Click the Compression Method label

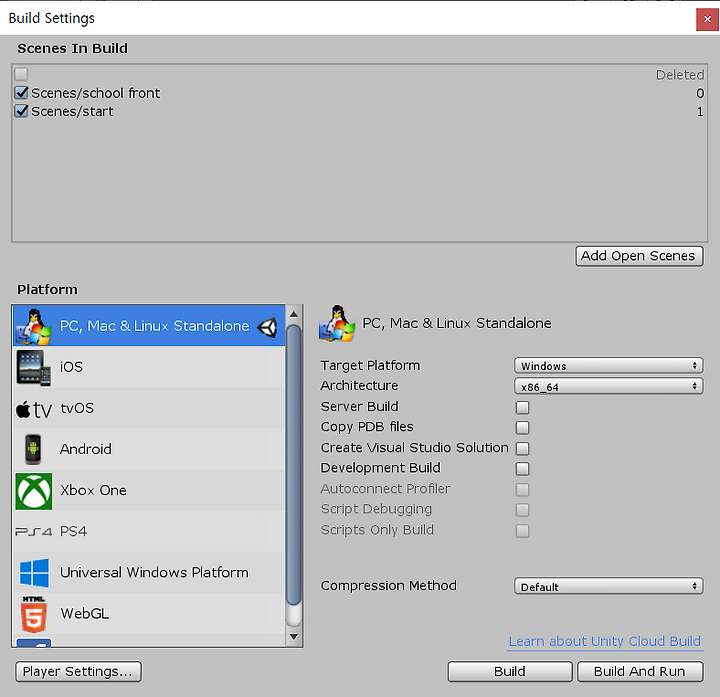click(x=388, y=585)
